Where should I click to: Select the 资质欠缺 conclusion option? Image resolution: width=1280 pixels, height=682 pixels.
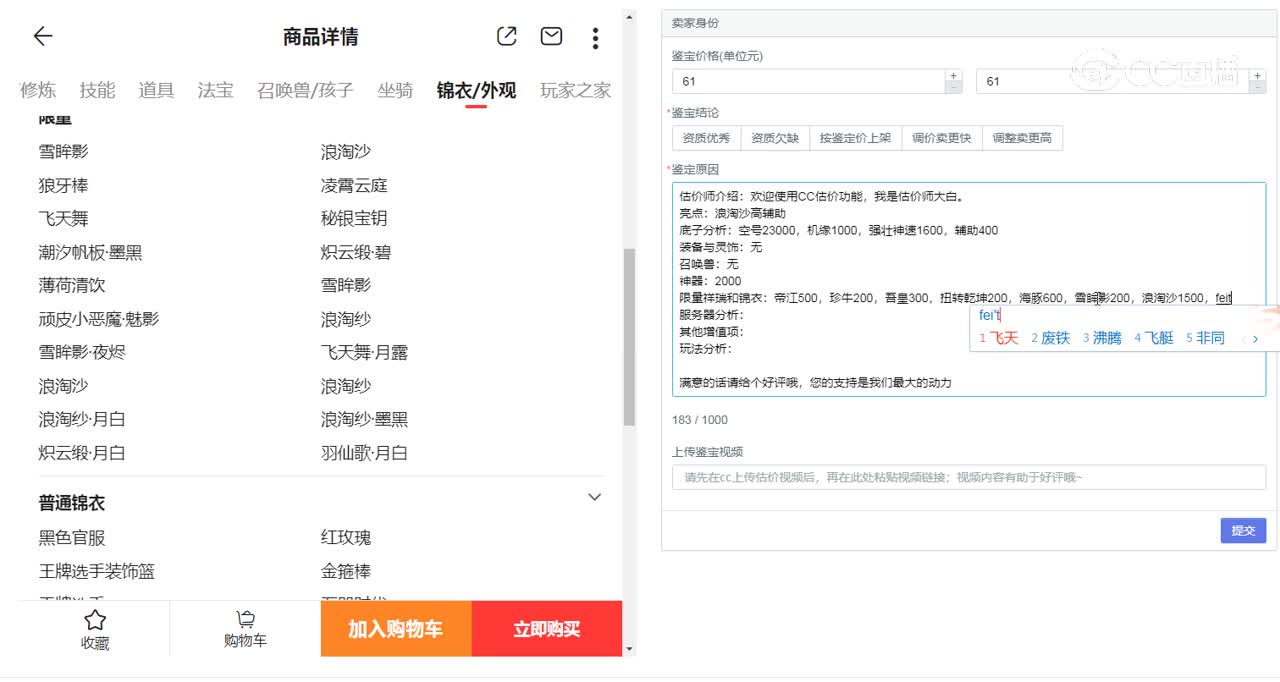[x=778, y=137]
